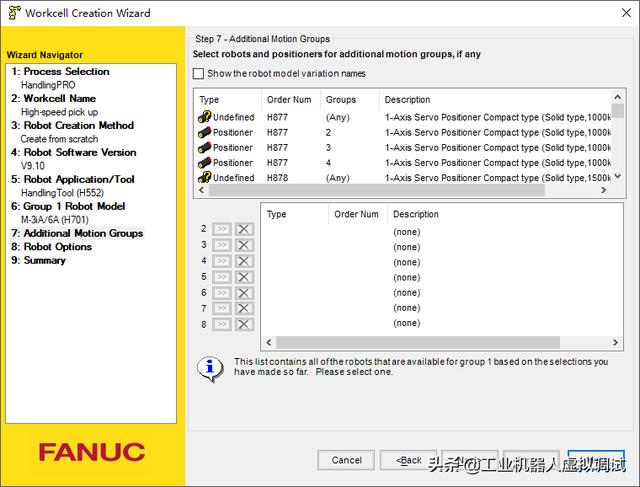
Task: Remove the selection for group 8
Action: click(244, 324)
